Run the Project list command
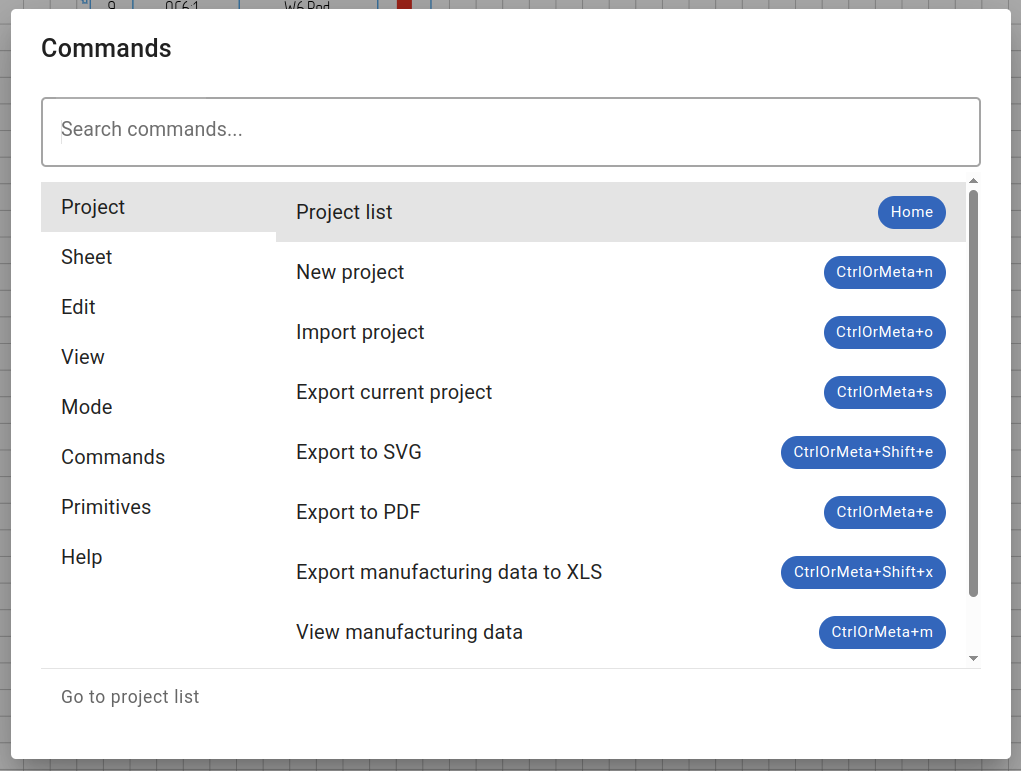 pos(345,212)
